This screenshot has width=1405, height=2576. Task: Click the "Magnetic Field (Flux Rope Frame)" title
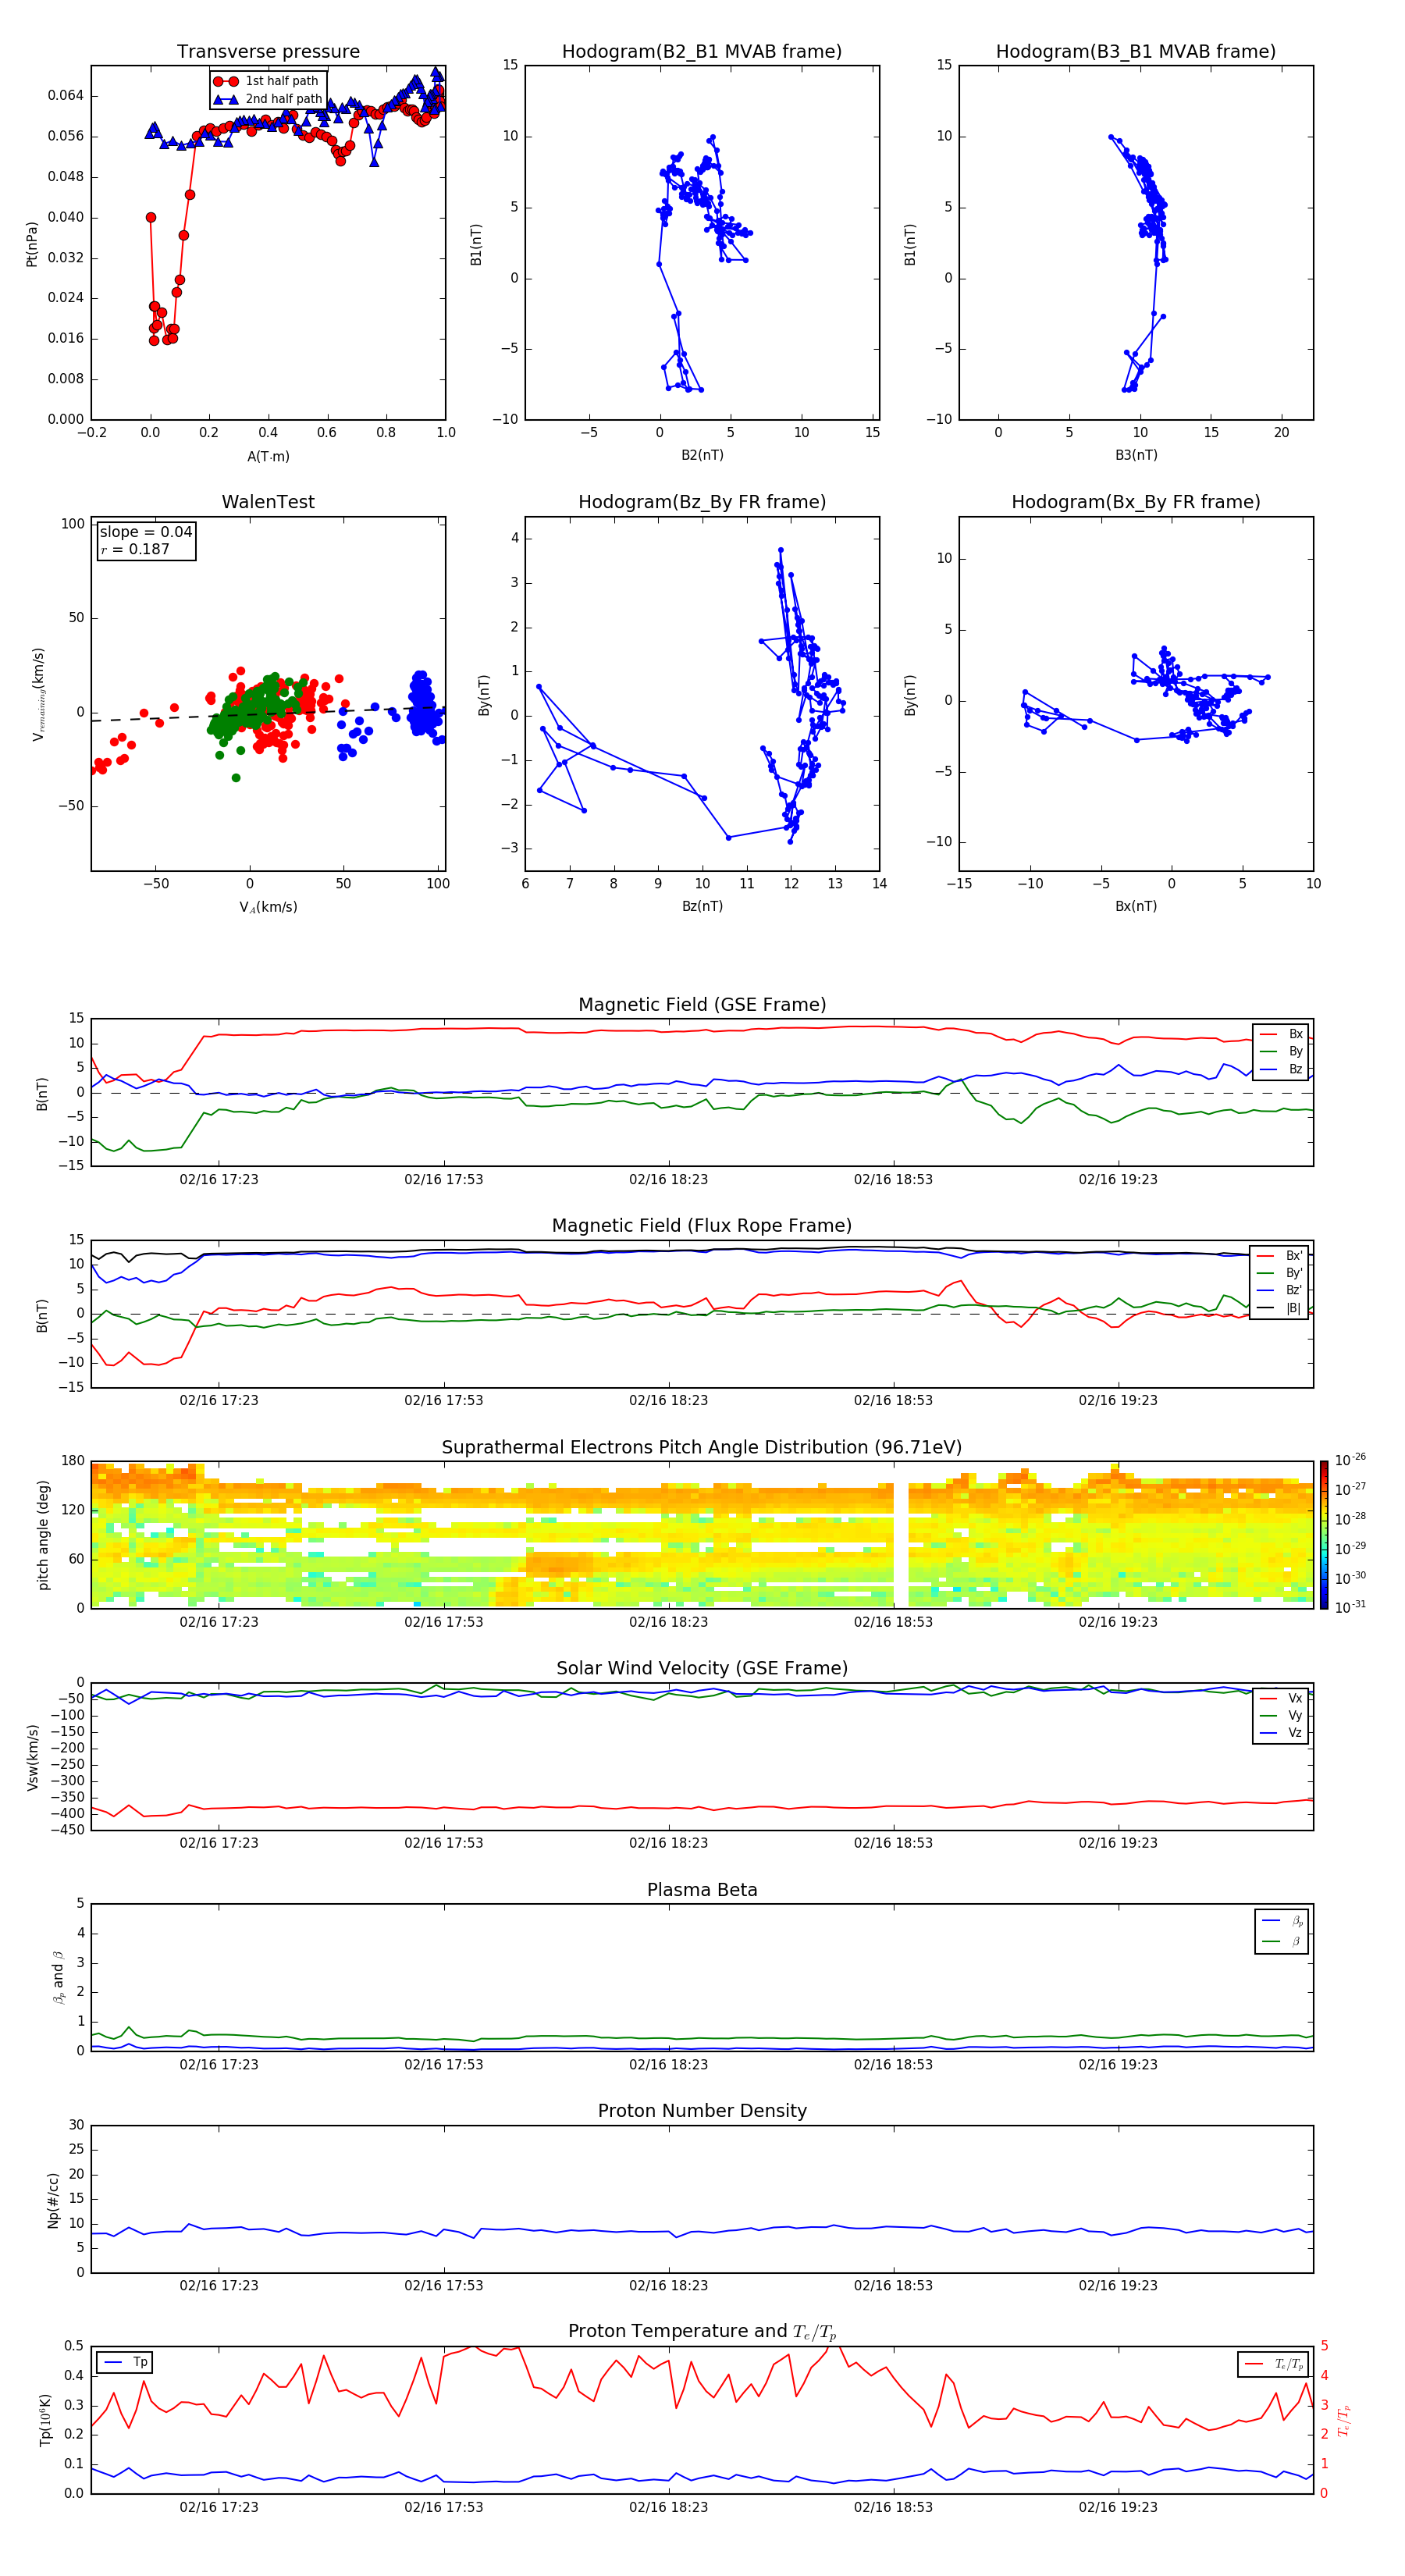pyautogui.click(x=702, y=1225)
